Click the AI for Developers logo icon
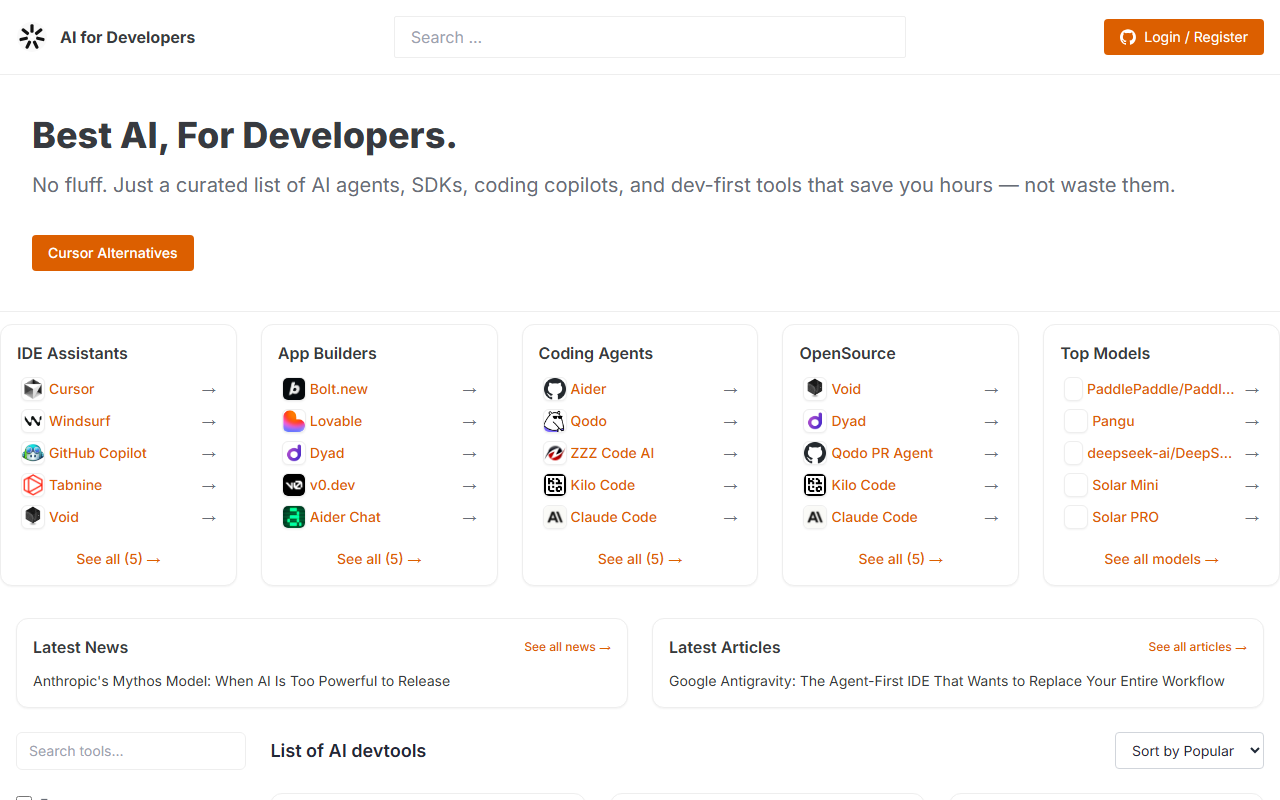 click(32, 37)
